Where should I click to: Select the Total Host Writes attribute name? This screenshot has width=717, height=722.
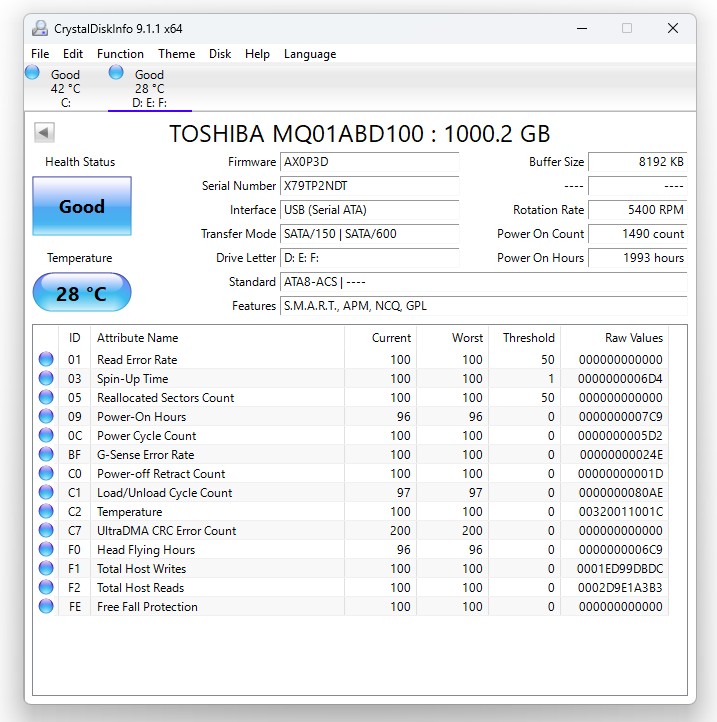coord(141,569)
